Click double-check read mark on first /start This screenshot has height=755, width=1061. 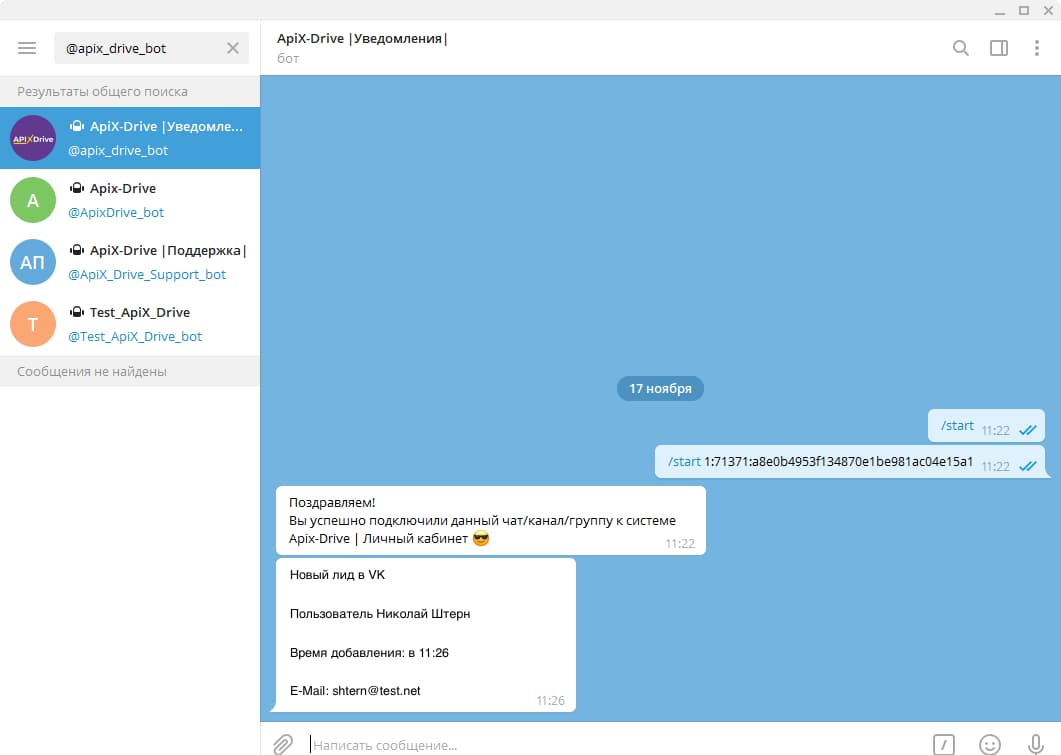tap(1028, 430)
